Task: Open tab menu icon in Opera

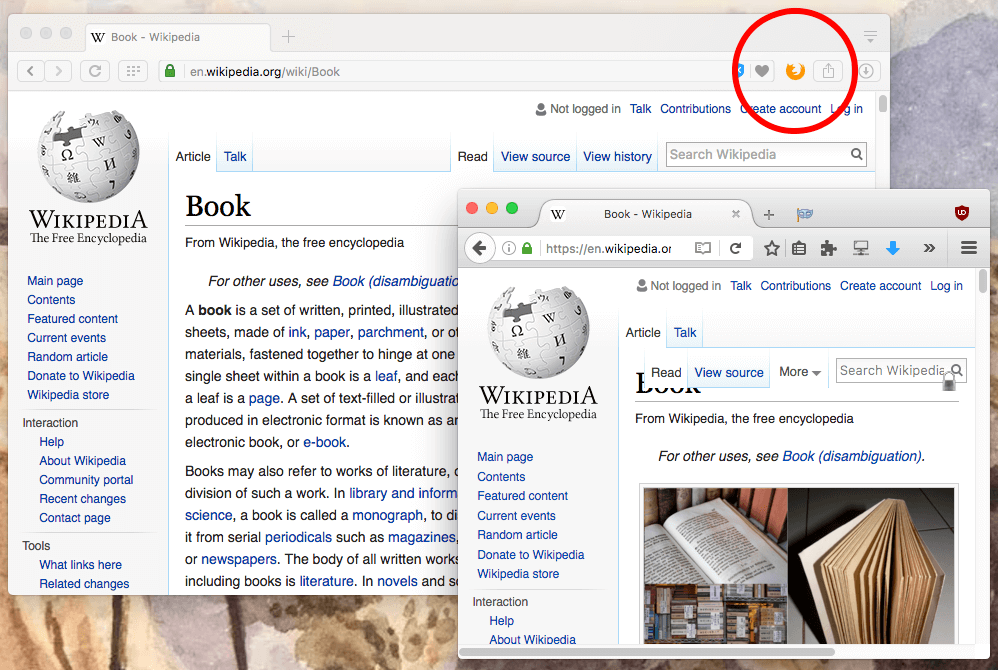Action: [x=870, y=36]
